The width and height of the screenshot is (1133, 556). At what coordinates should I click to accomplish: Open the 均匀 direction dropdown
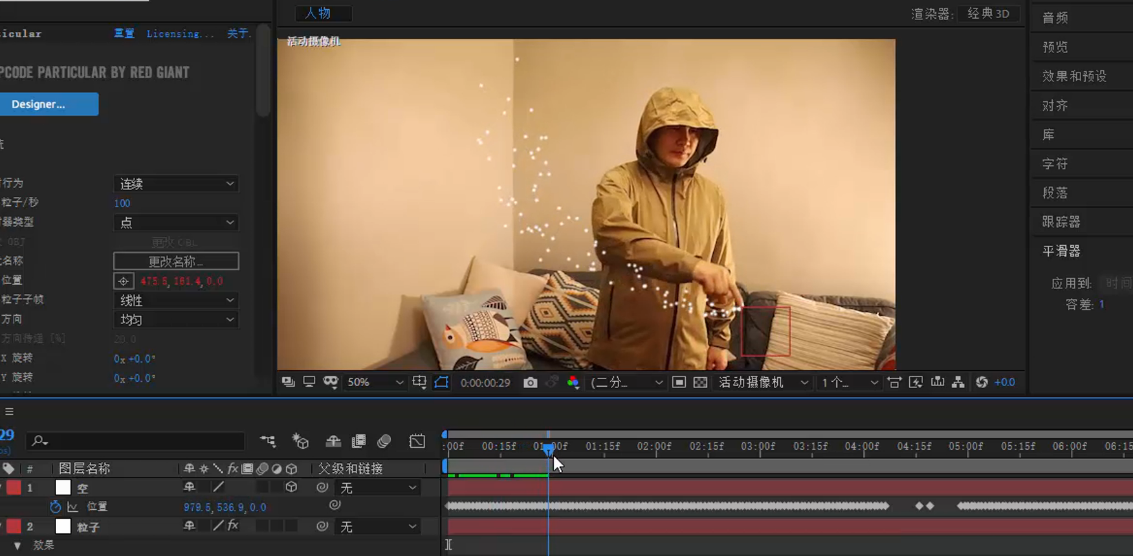176,319
